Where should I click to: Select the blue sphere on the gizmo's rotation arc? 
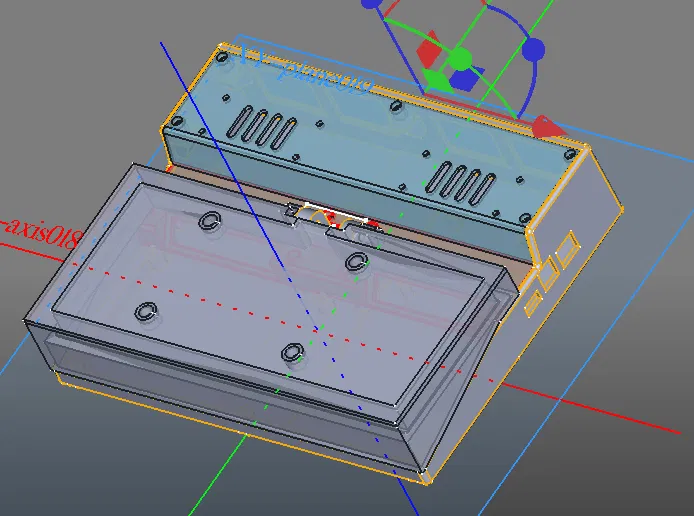coord(533,50)
